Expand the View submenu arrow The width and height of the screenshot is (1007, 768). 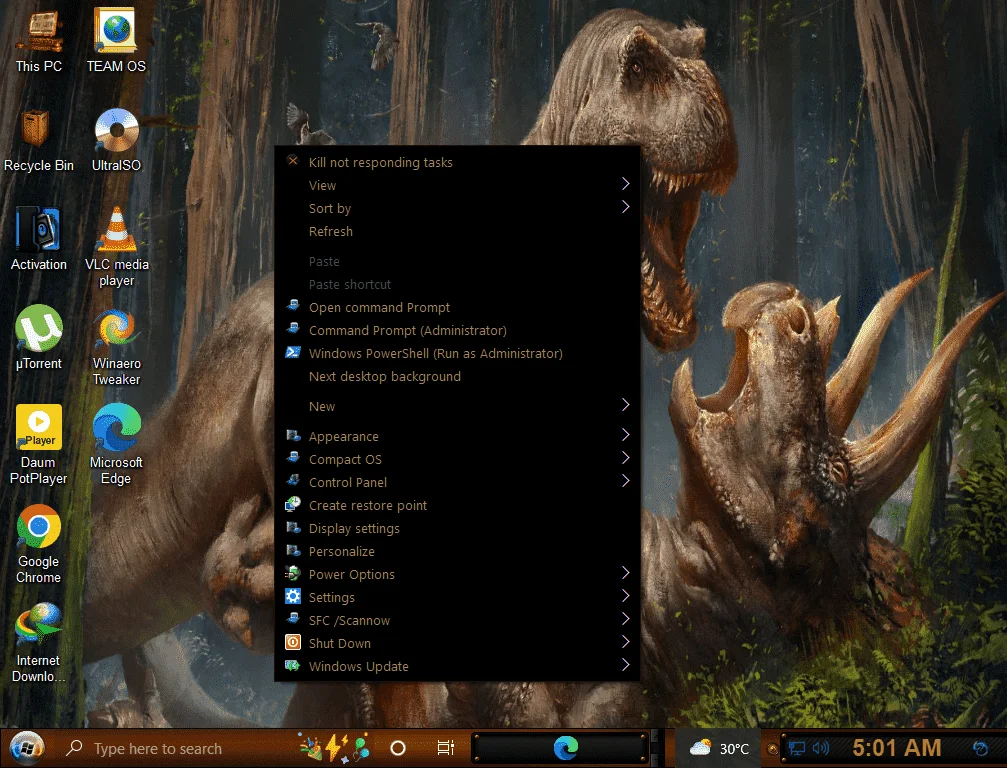coord(626,184)
